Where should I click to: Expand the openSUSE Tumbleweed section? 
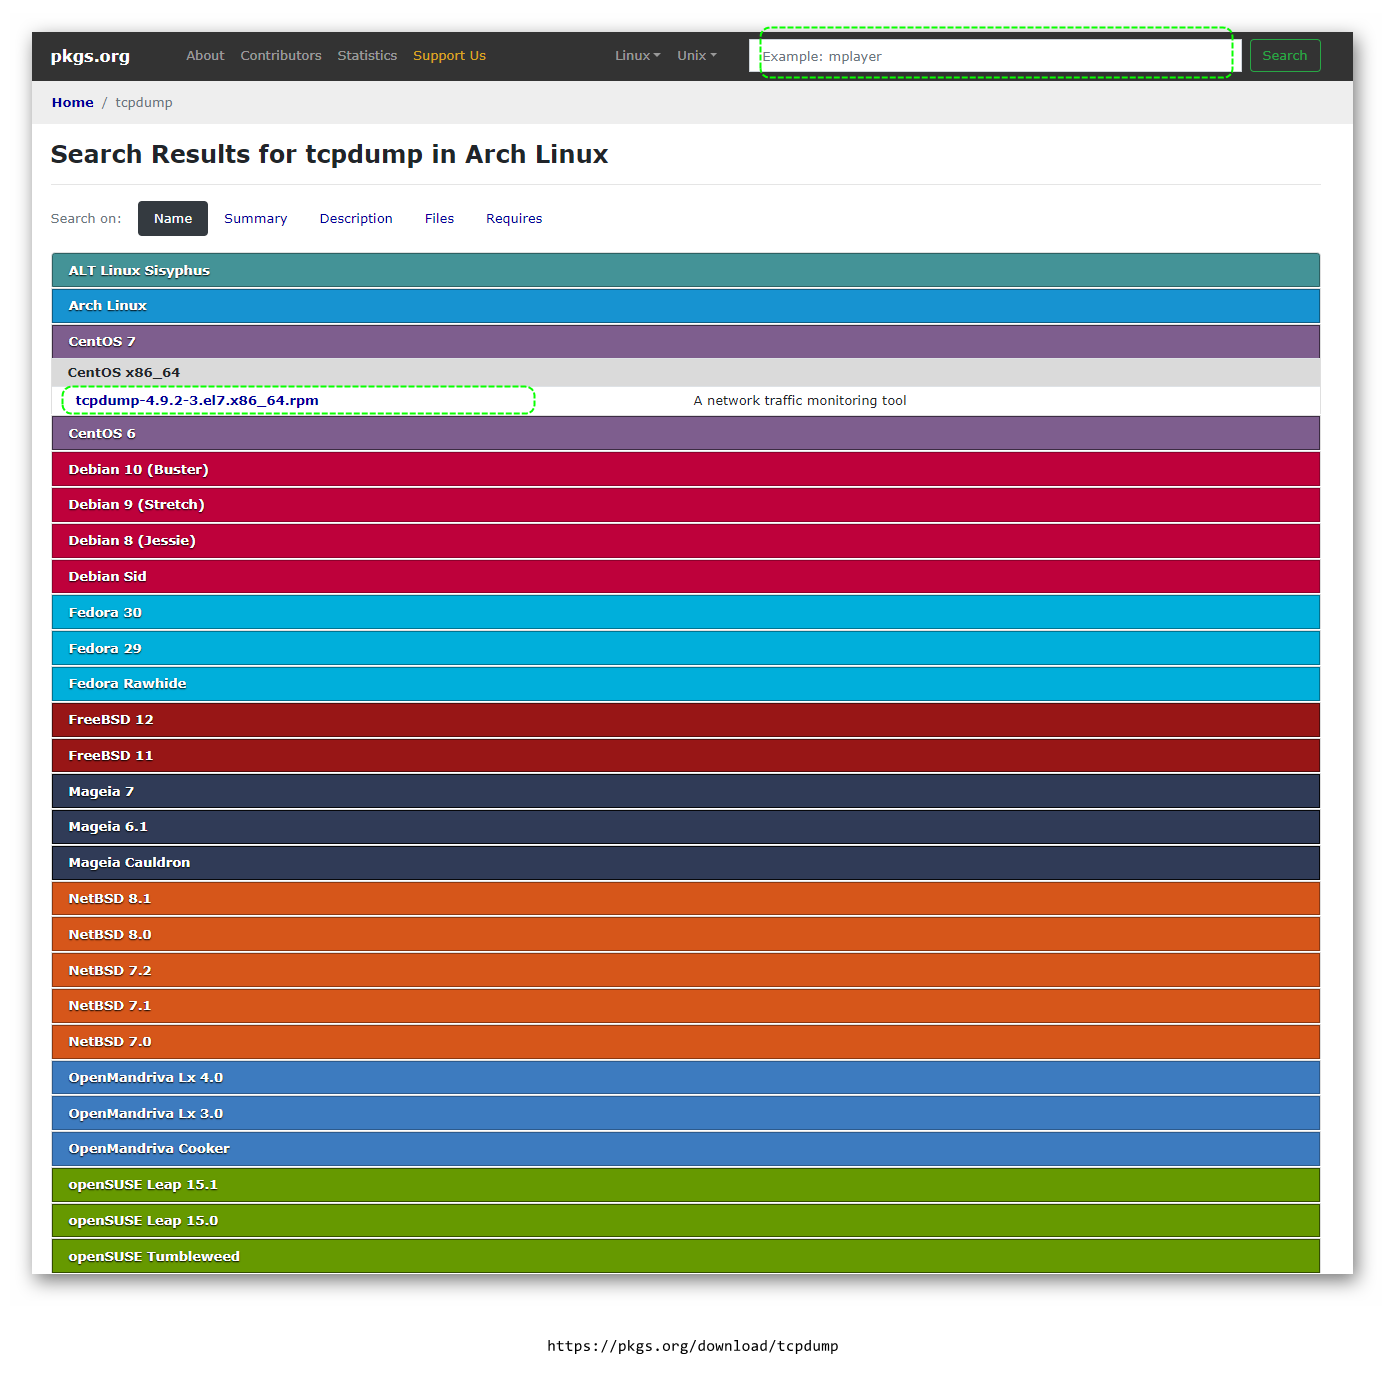click(x=686, y=1256)
